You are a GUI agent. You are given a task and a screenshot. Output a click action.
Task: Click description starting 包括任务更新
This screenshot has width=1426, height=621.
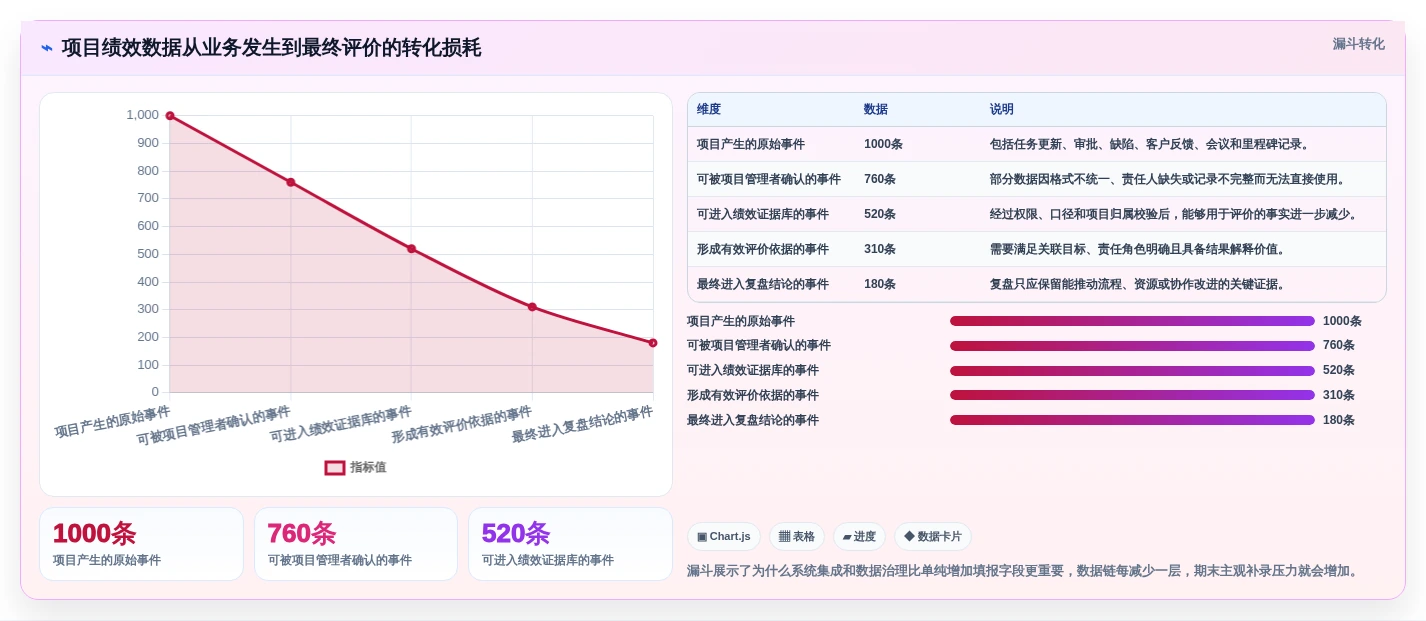(1150, 144)
